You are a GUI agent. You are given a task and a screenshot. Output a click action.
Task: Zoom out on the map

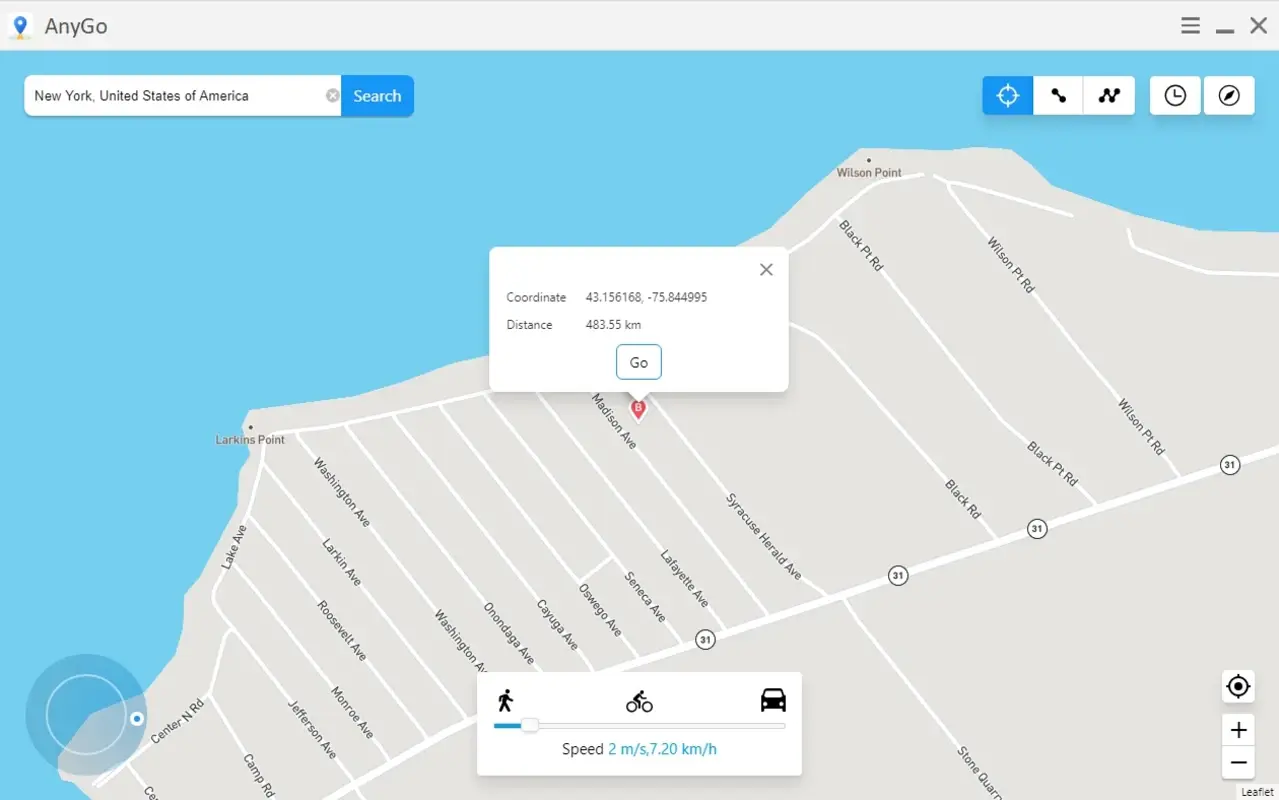[1237, 763]
